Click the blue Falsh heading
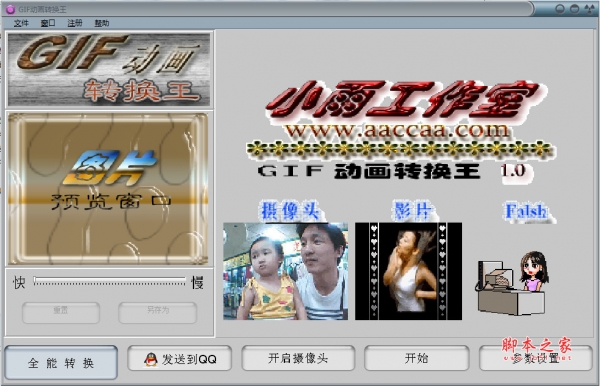The image size is (600, 386). coord(527,211)
